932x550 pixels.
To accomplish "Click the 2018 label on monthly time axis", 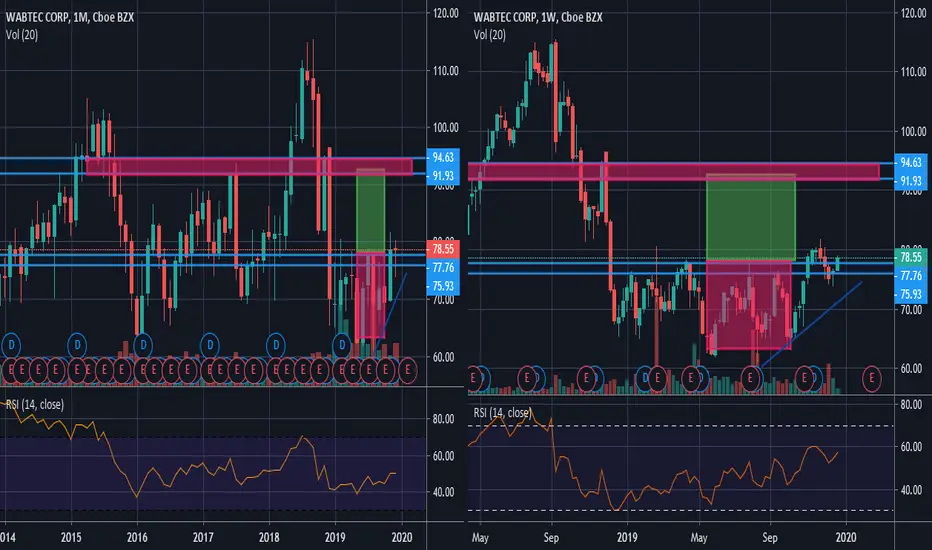I will click(x=269, y=538).
